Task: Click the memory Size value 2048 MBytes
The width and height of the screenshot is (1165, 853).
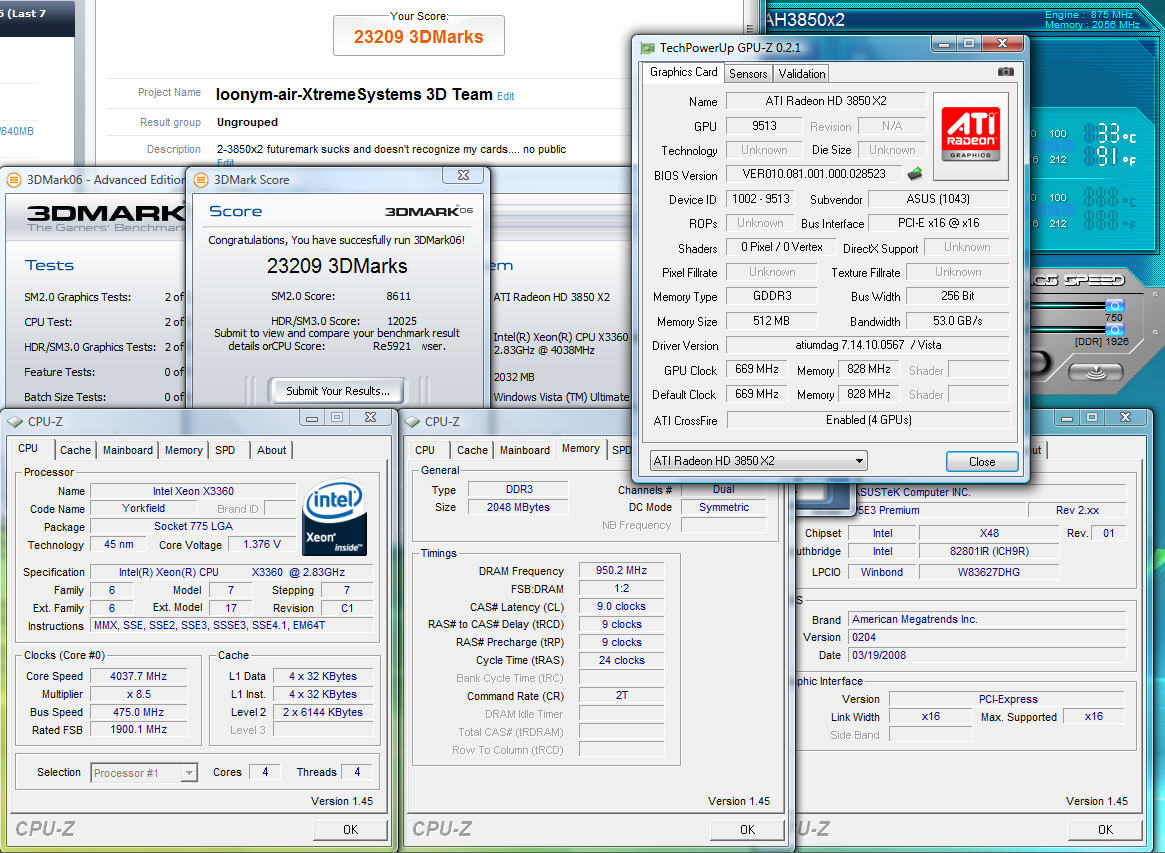Action: click(519, 507)
